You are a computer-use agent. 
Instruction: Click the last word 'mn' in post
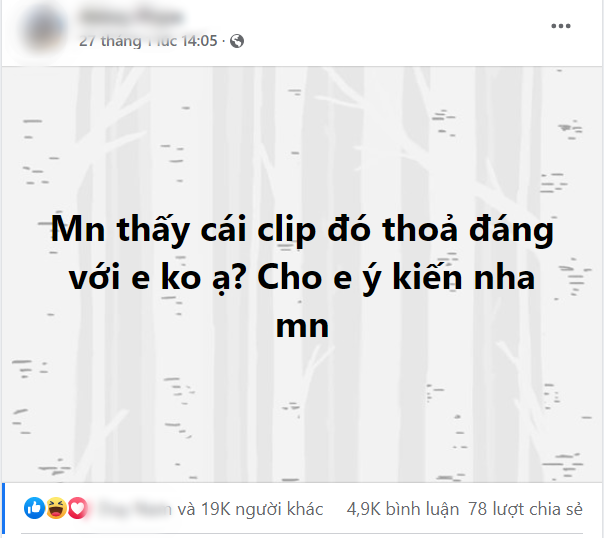pyautogui.click(x=302, y=327)
